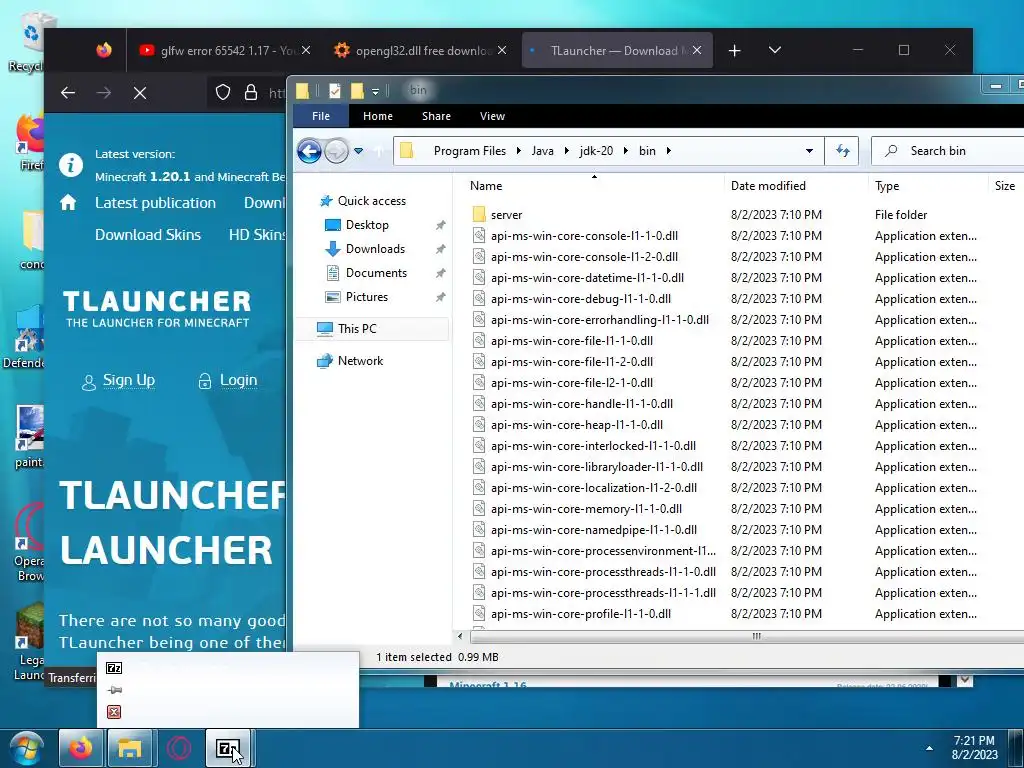Open the Download Skins link
The image size is (1024, 768).
click(148, 235)
